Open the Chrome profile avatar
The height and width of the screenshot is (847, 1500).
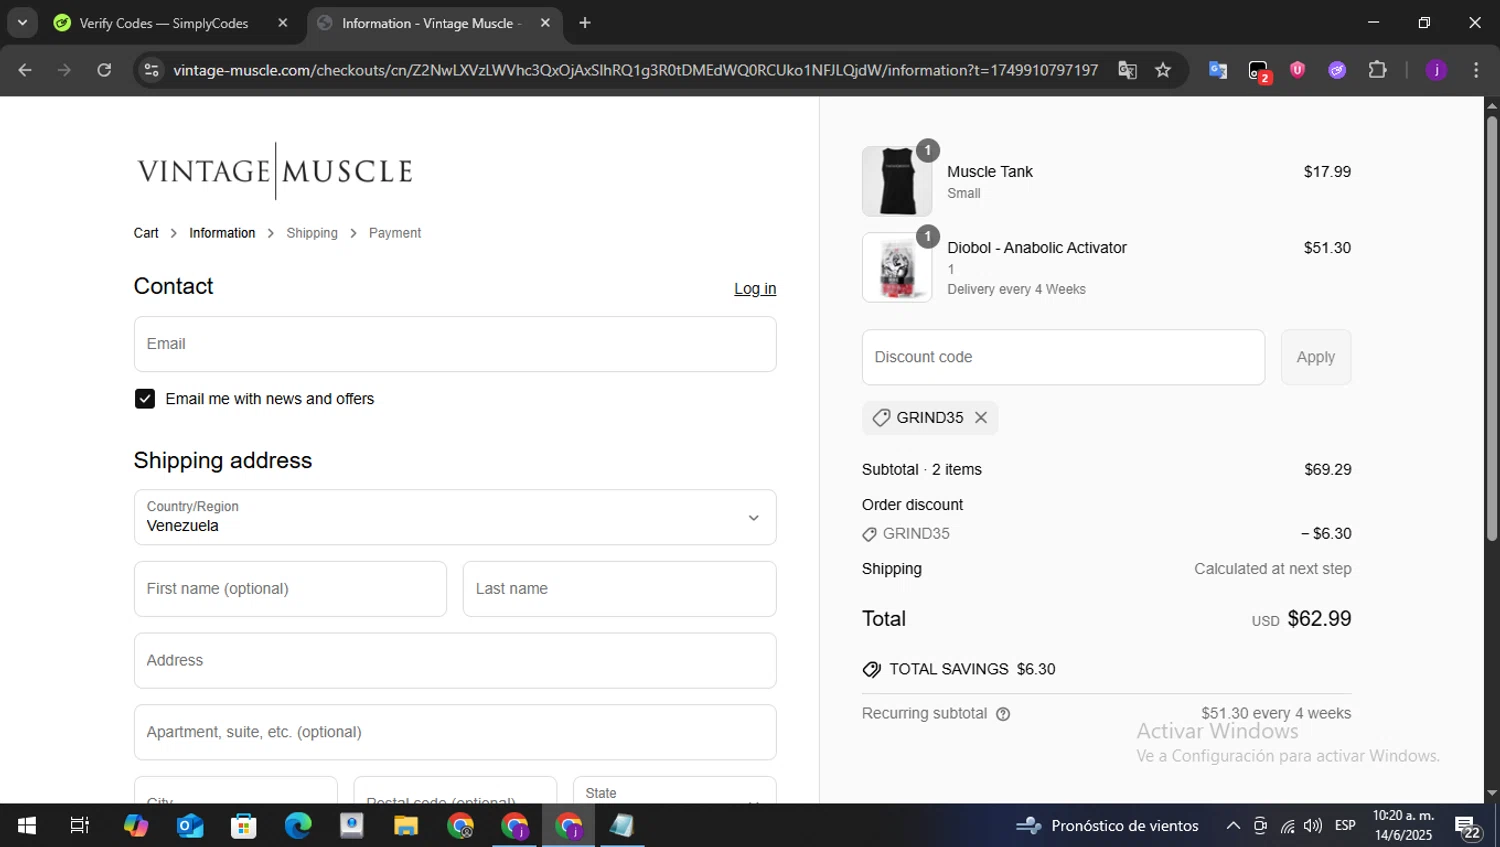coord(1437,70)
